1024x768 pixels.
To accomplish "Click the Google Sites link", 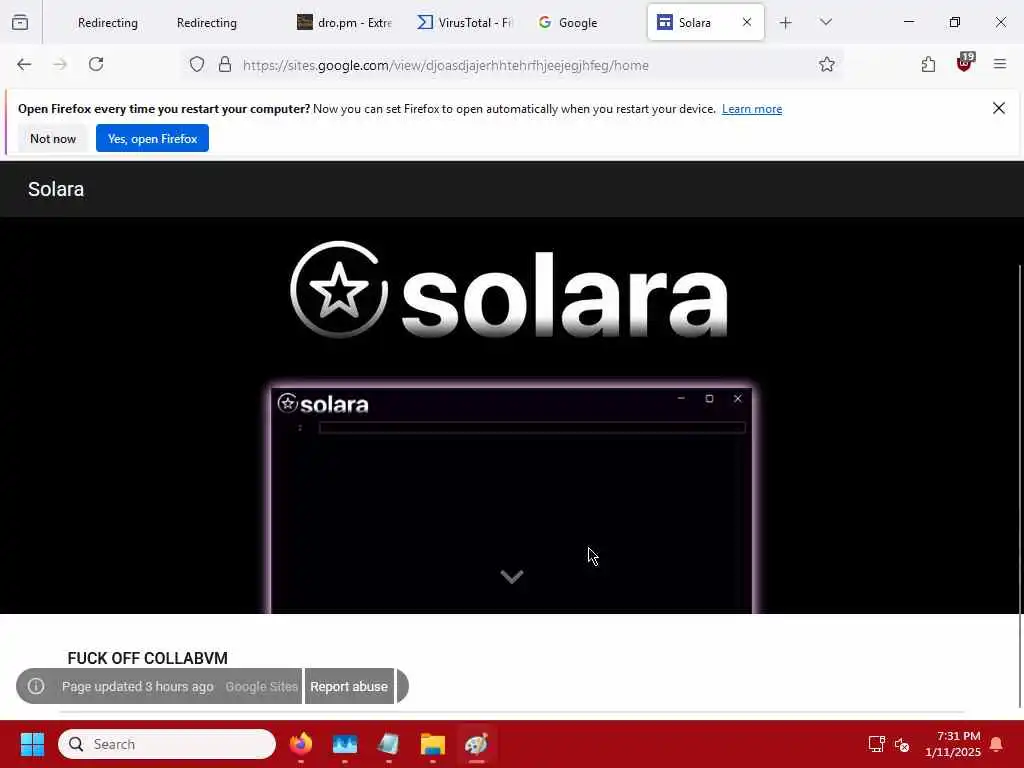I will (261, 686).
